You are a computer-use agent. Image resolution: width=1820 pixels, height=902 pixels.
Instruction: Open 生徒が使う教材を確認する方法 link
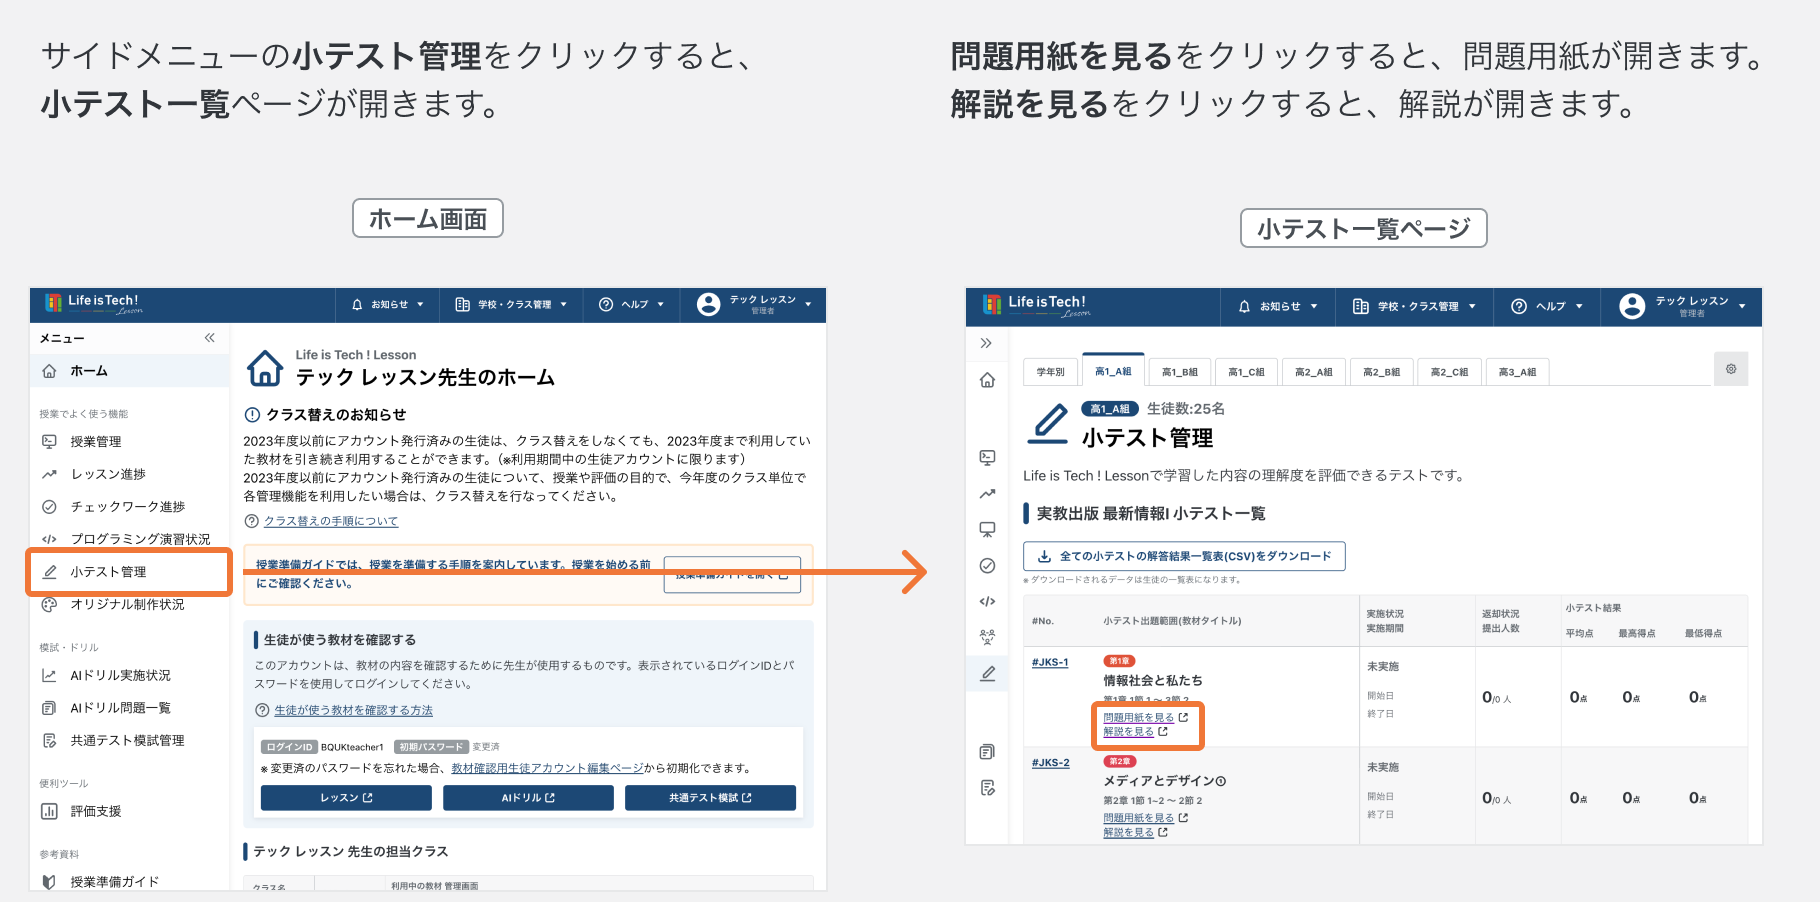[354, 710]
